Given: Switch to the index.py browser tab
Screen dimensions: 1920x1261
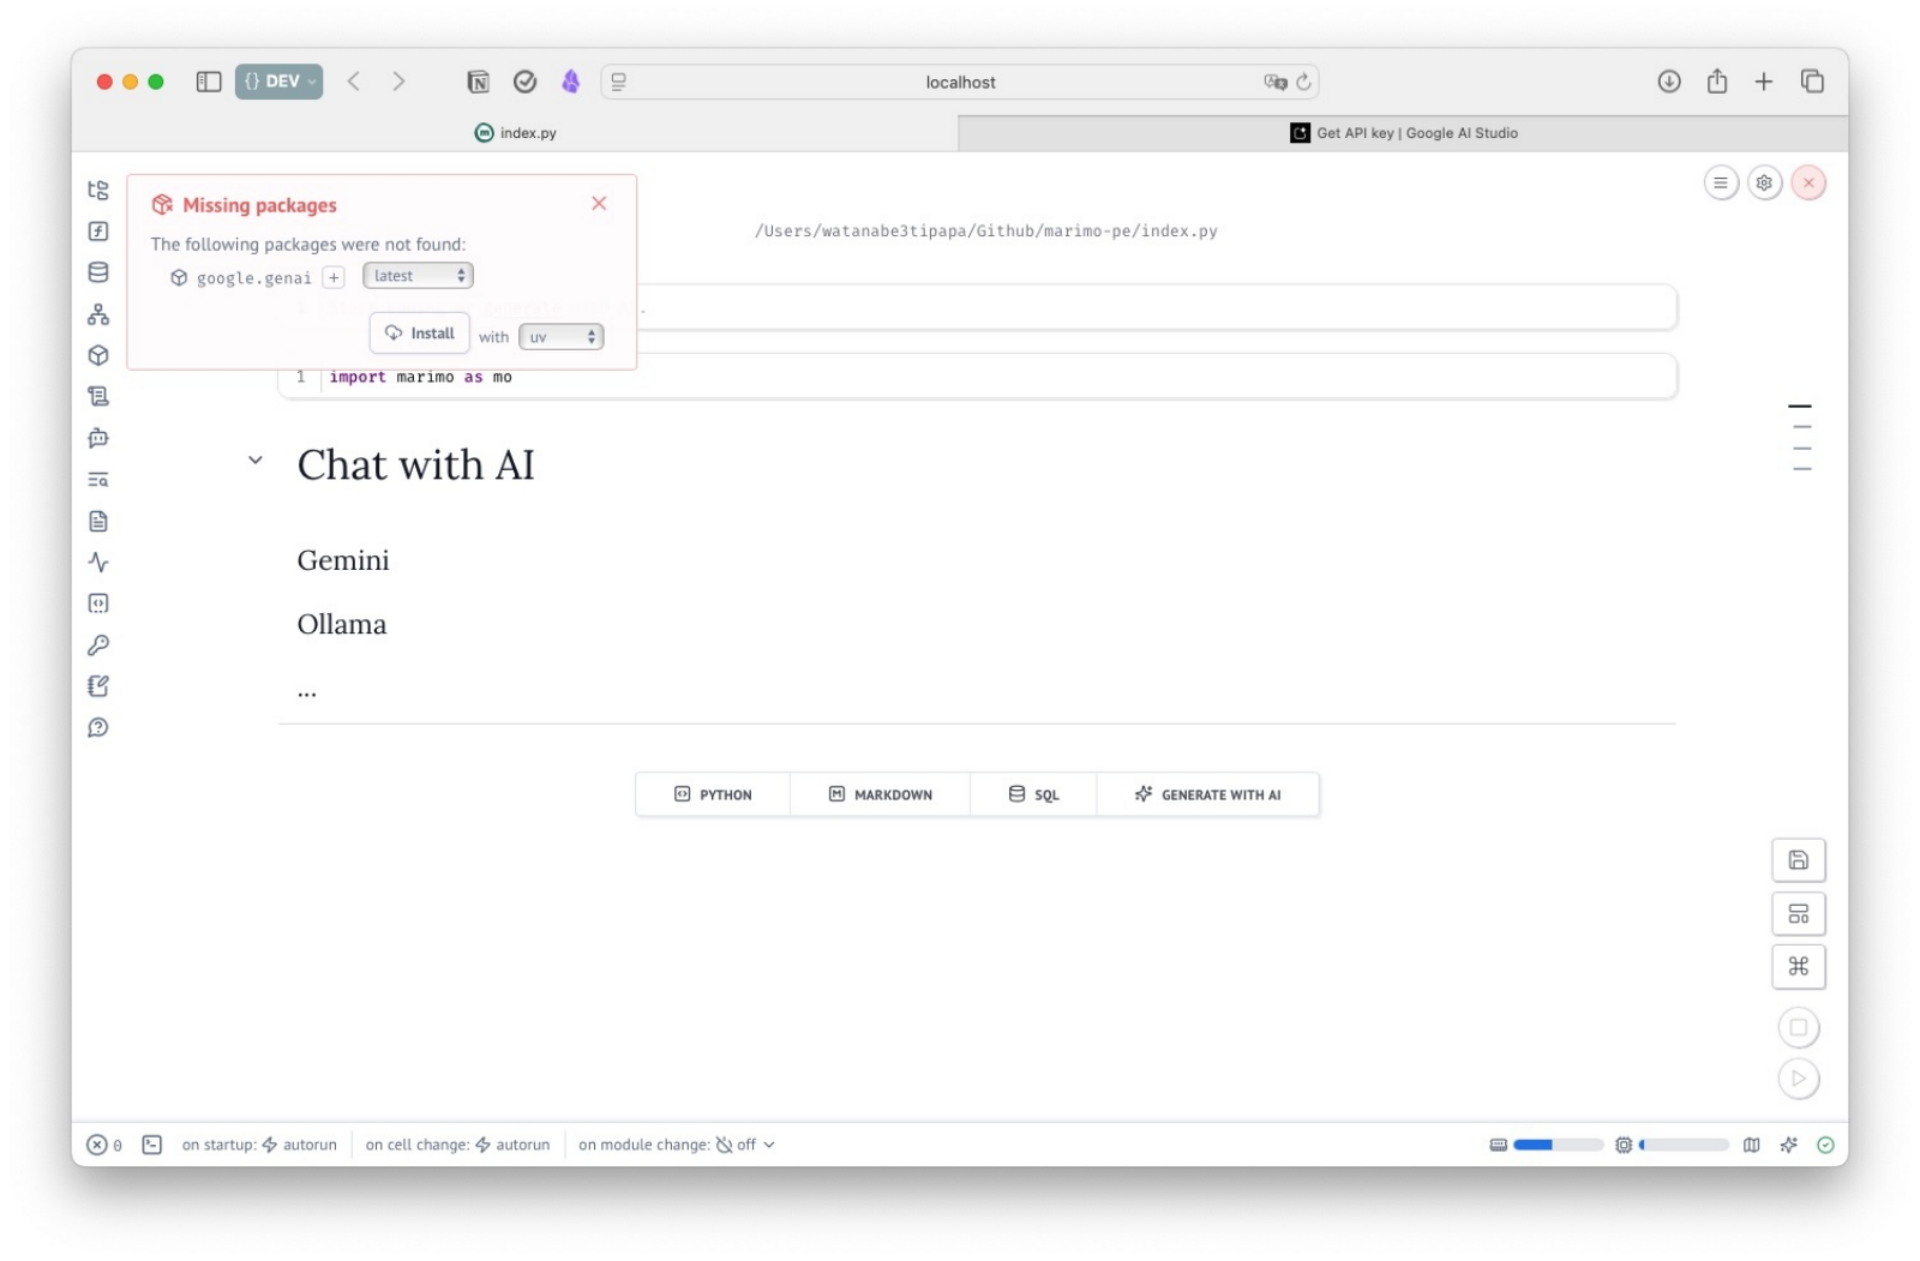Looking at the screenshot, I should [x=515, y=133].
